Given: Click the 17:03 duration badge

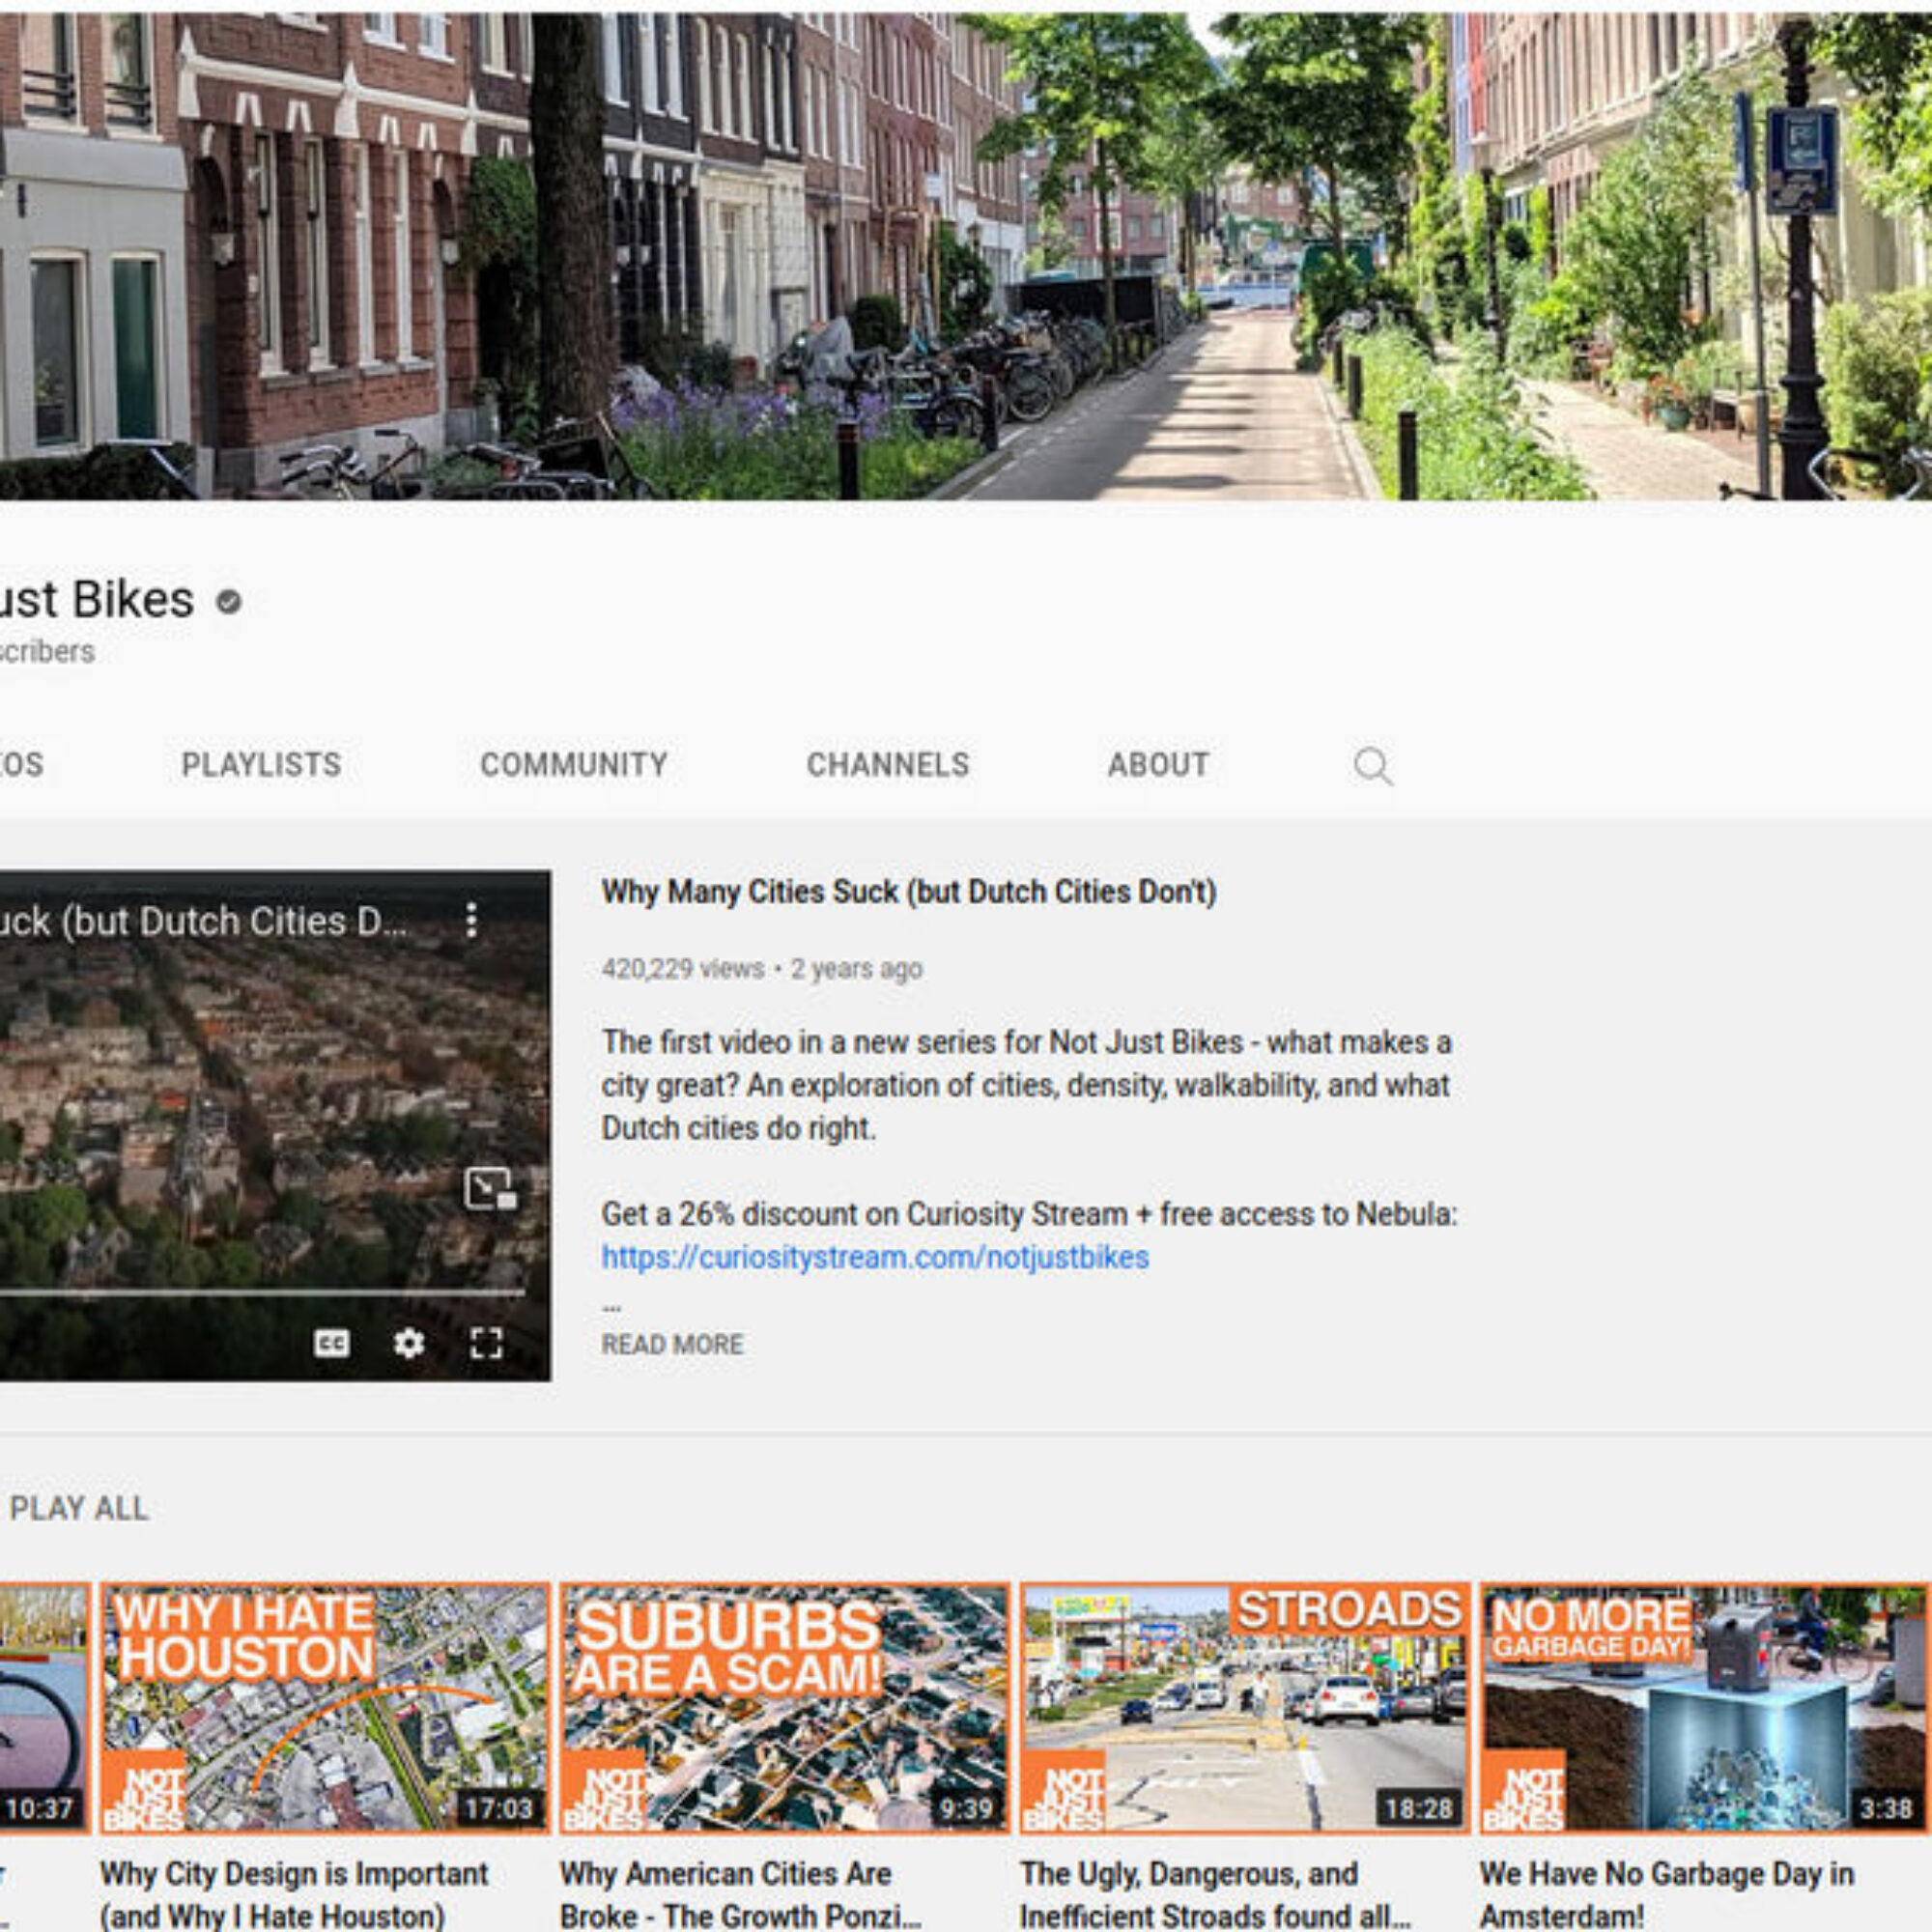Looking at the screenshot, I should pyautogui.click(x=500, y=1809).
